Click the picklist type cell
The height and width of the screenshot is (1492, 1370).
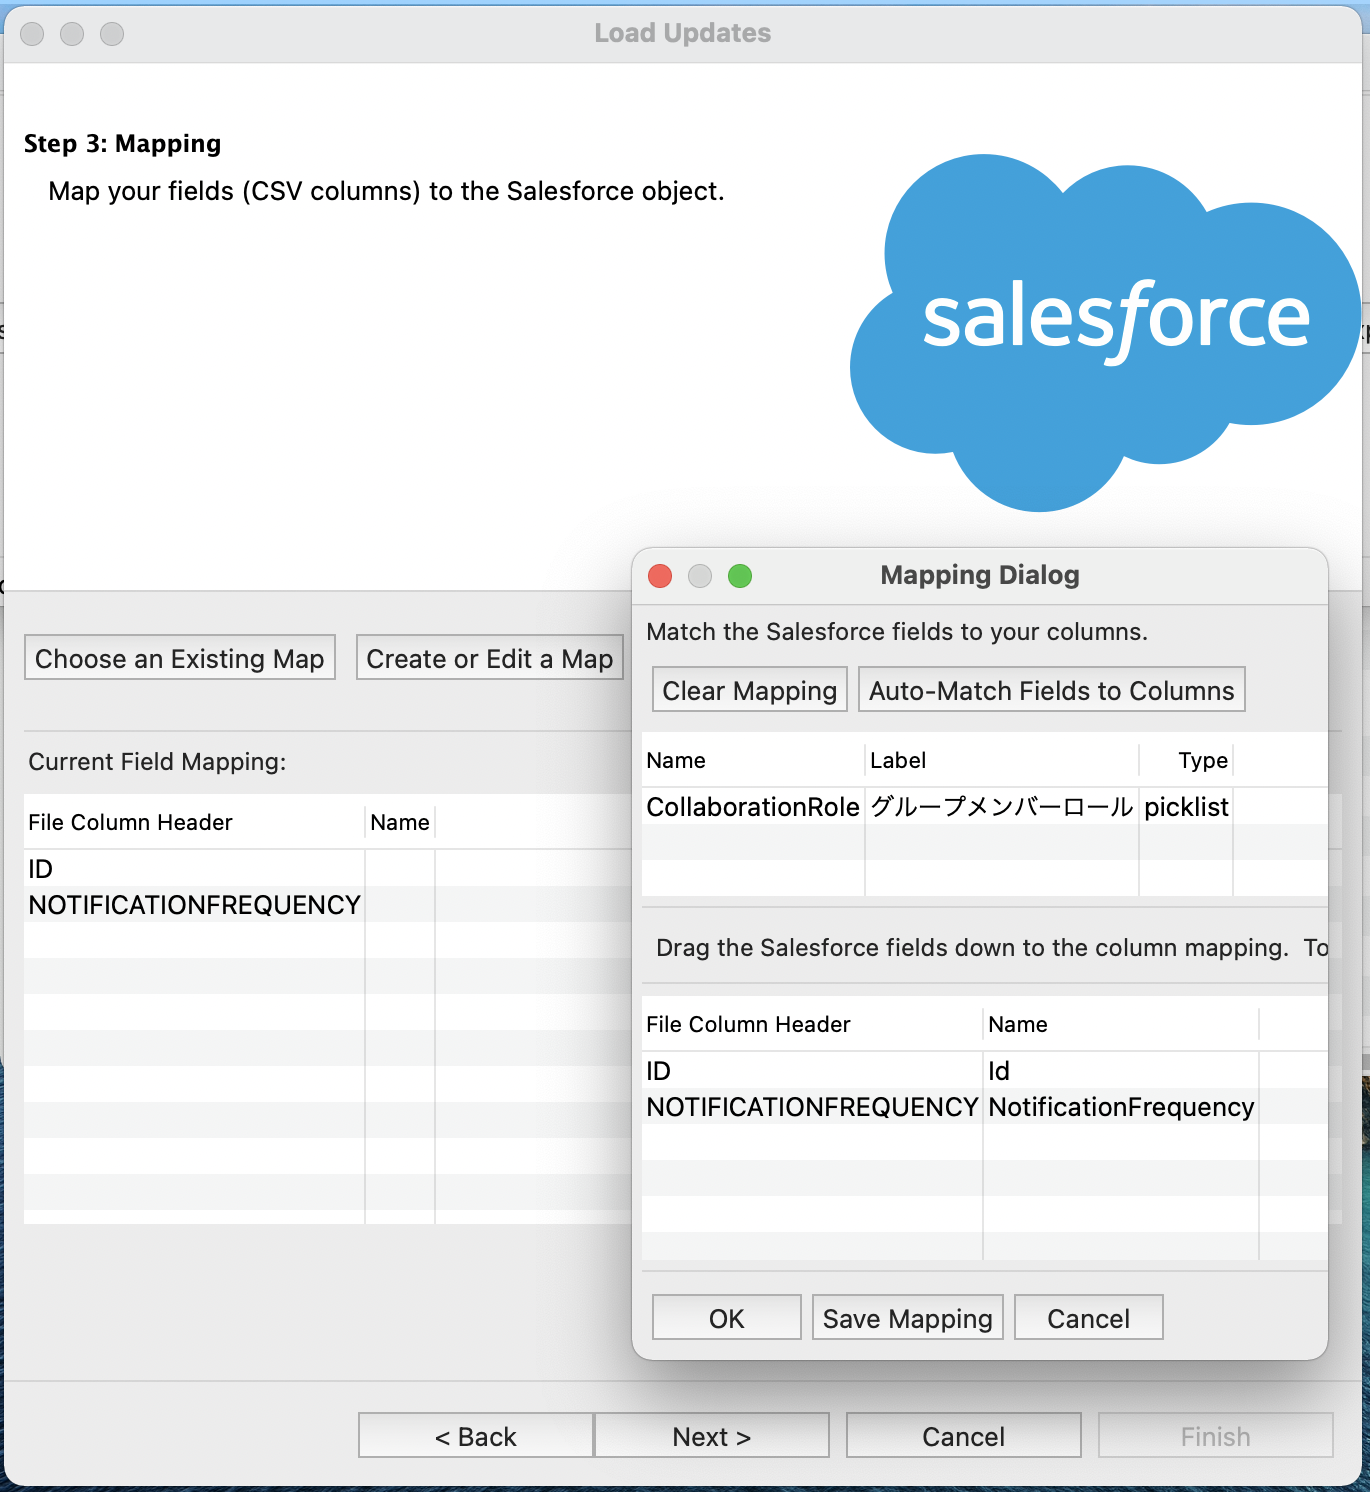point(1186,807)
